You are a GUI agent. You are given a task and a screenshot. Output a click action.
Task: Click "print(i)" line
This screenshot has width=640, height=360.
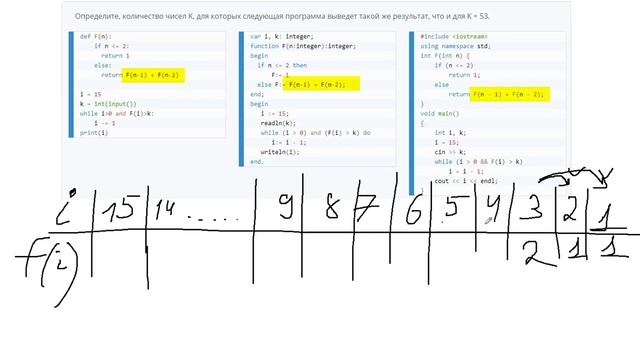coord(94,133)
